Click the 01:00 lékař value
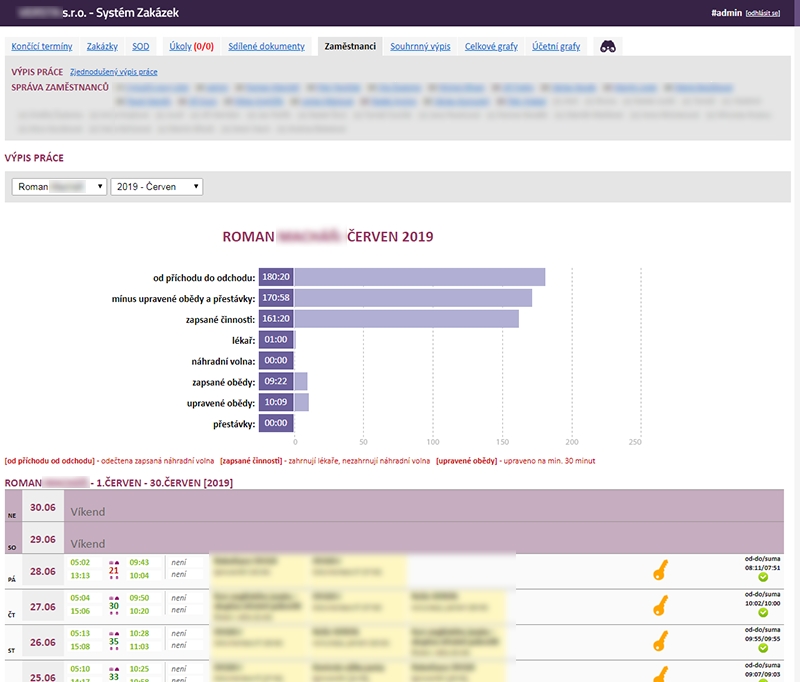Screen dimensions: 800x682 click(x=276, y=340)
